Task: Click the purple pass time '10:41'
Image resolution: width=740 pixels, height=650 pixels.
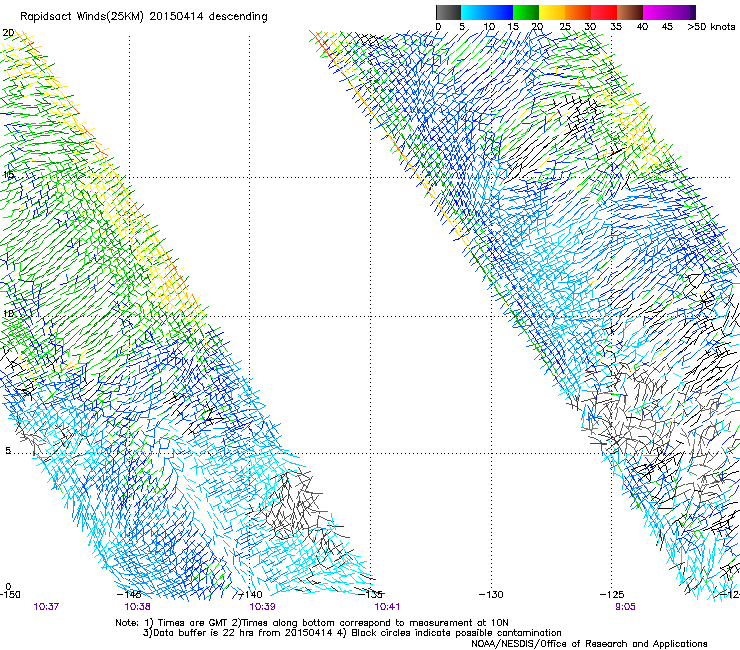Action: [387, 607]
